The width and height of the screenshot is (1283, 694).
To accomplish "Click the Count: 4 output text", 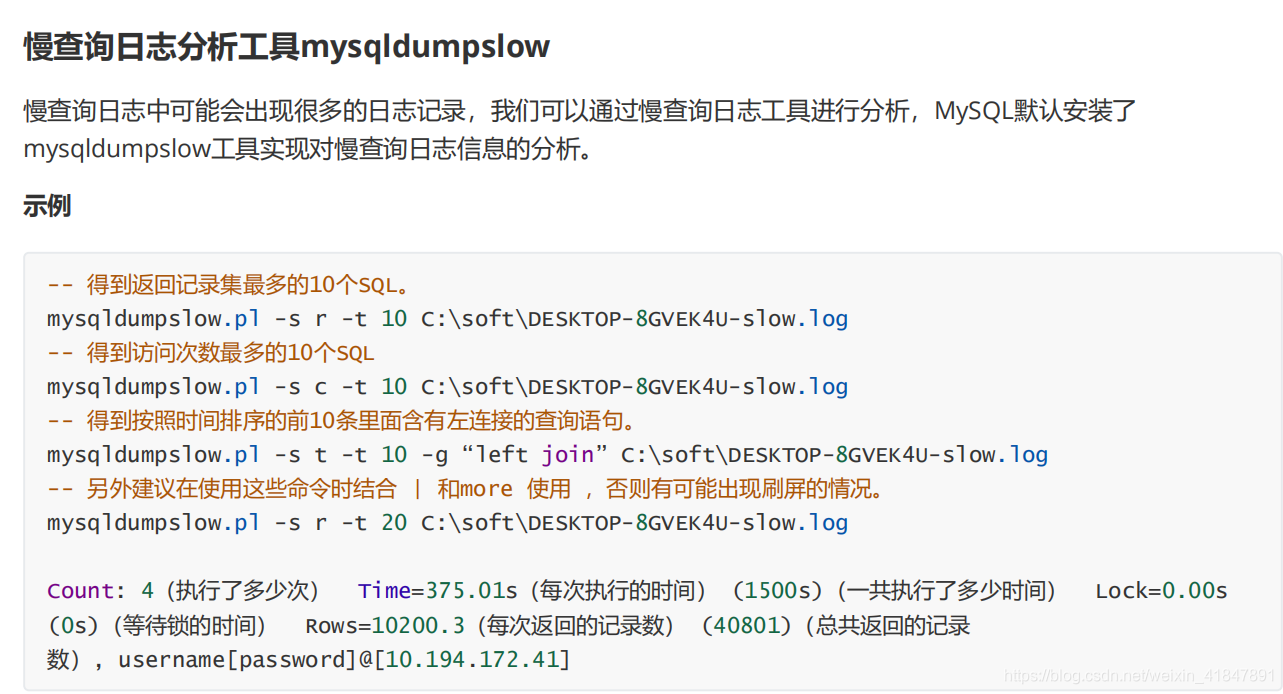I will 101,591.
